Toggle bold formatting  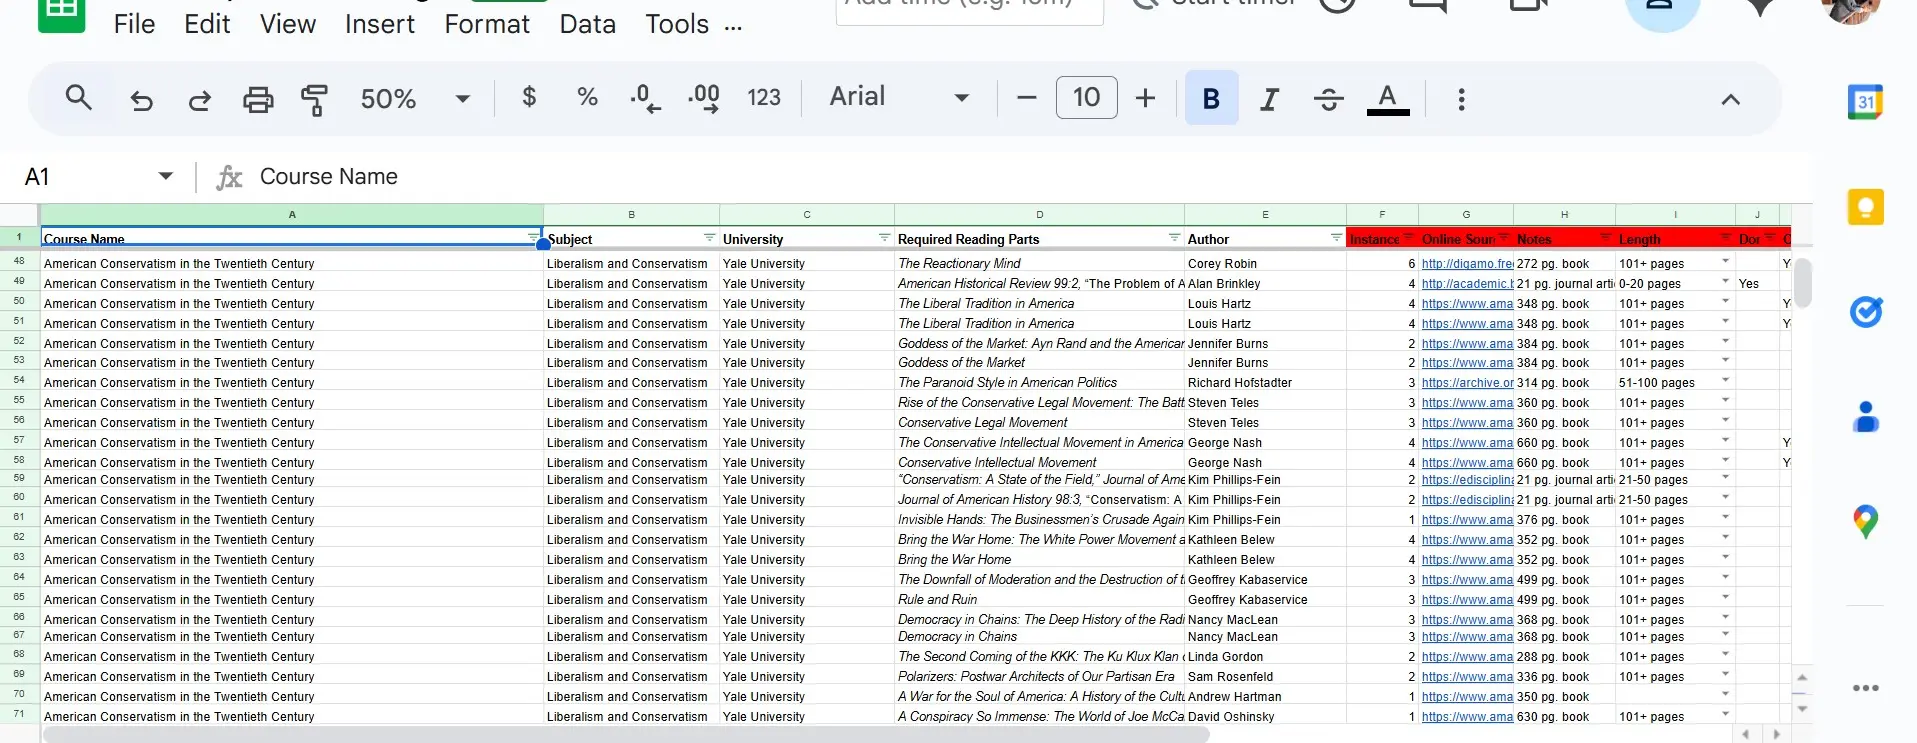tap(1211, 98)
